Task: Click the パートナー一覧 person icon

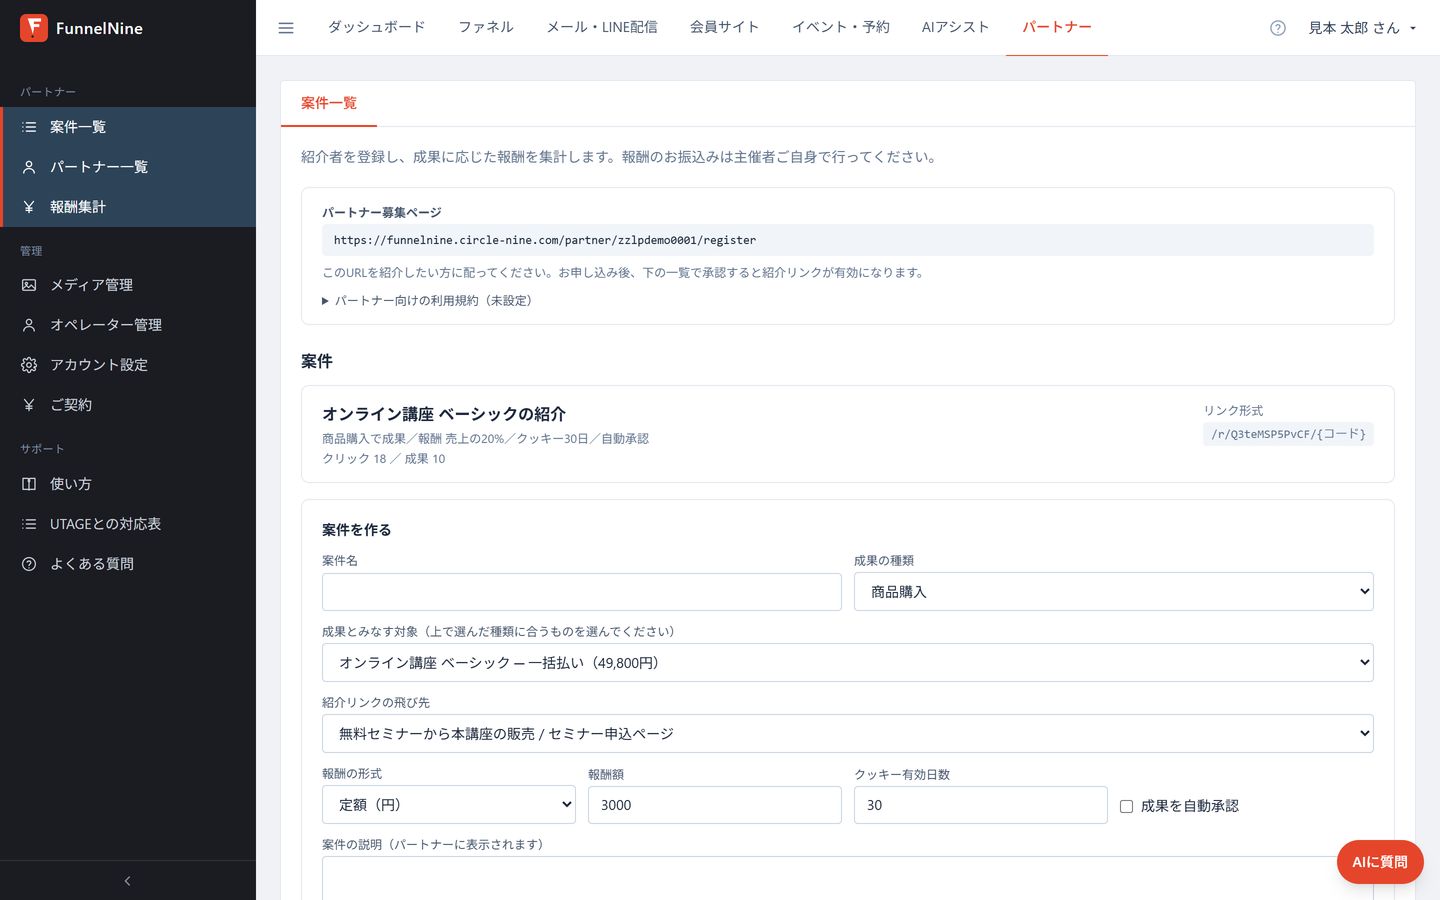Action: pos(29,167)
